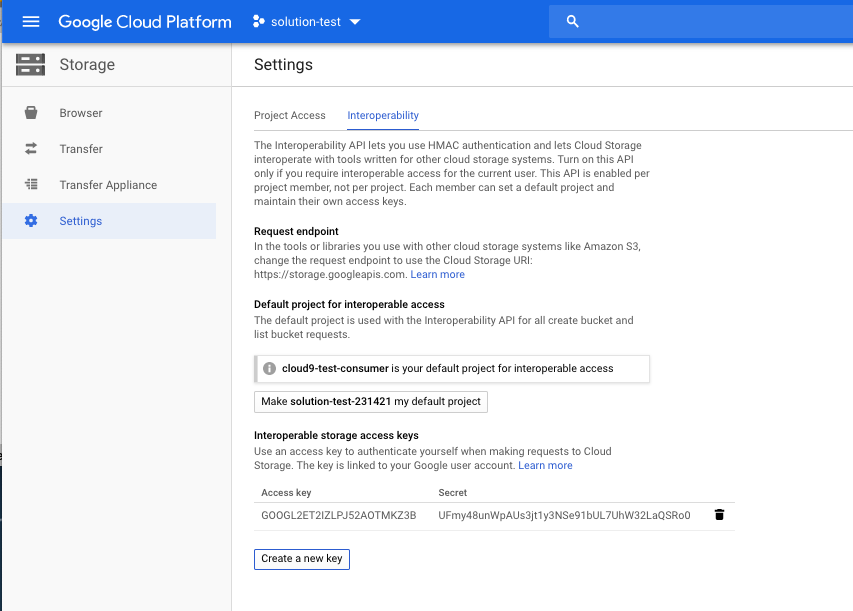This screenshot has width=853, height=611.
Task: Click the Storage title in the sidebar
Action: click(87, 65)
